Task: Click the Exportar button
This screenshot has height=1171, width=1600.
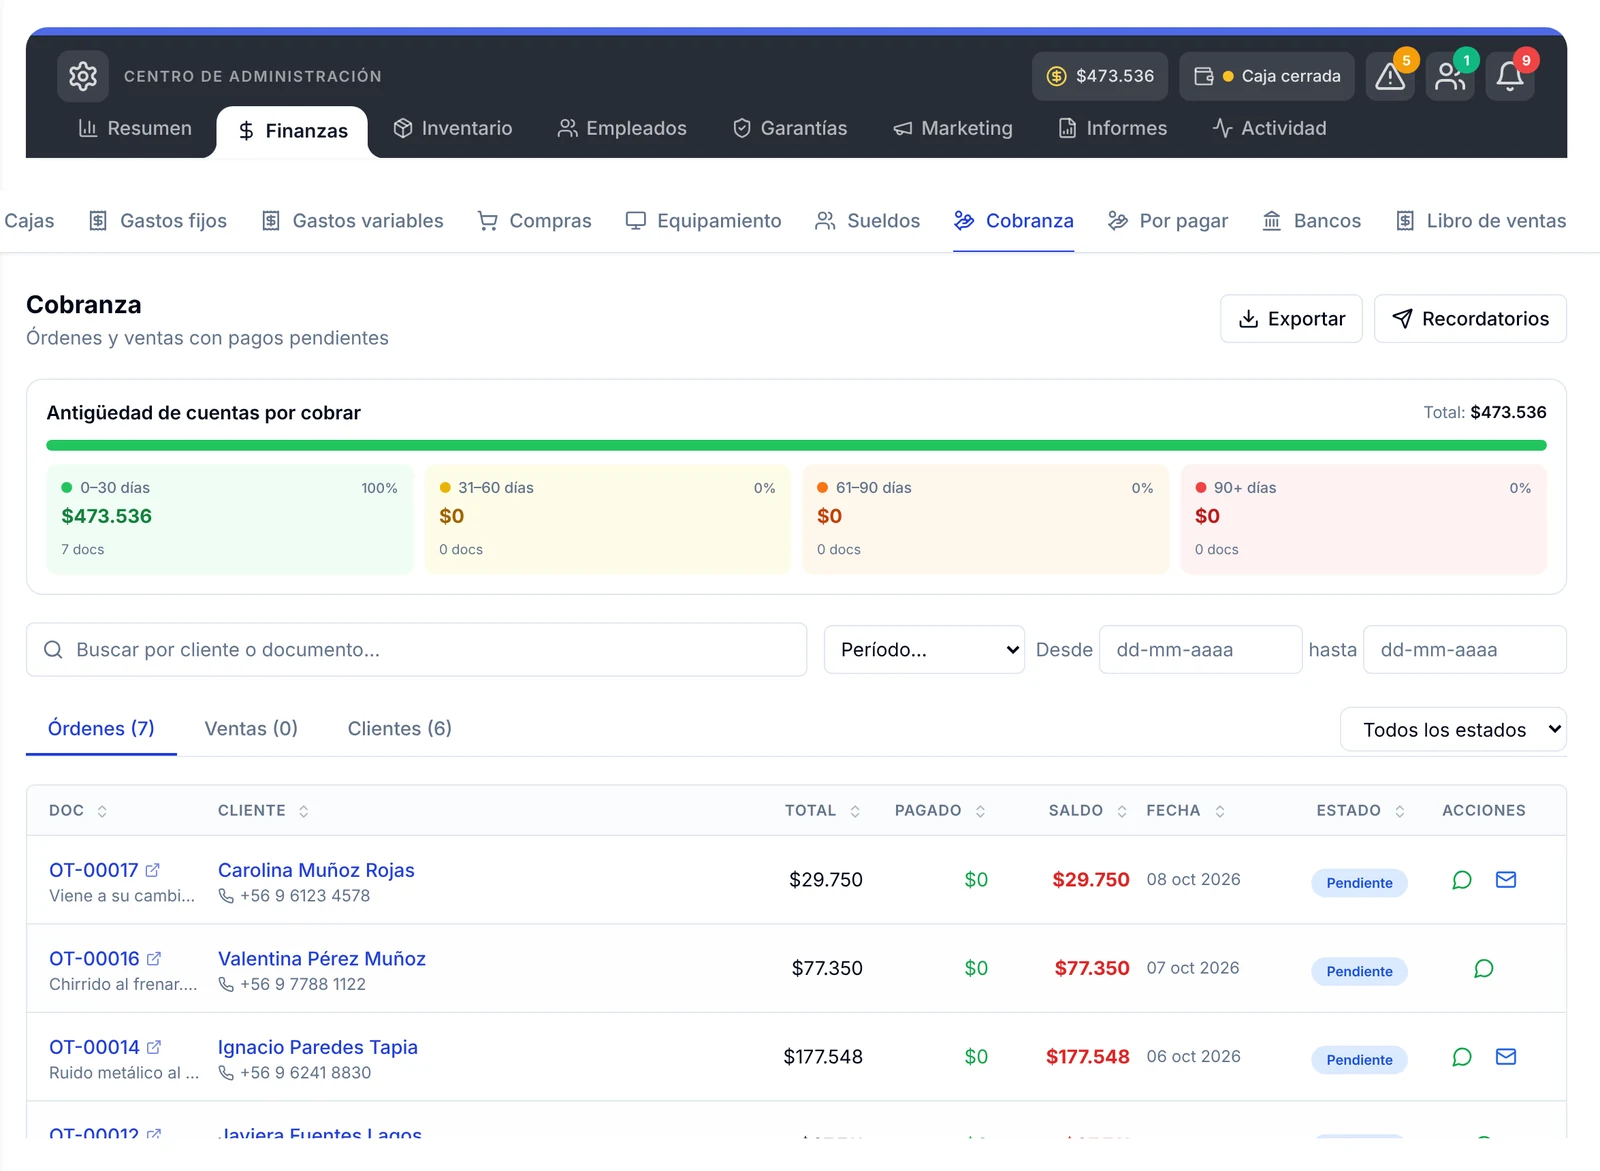Action: pos(1291,319)
